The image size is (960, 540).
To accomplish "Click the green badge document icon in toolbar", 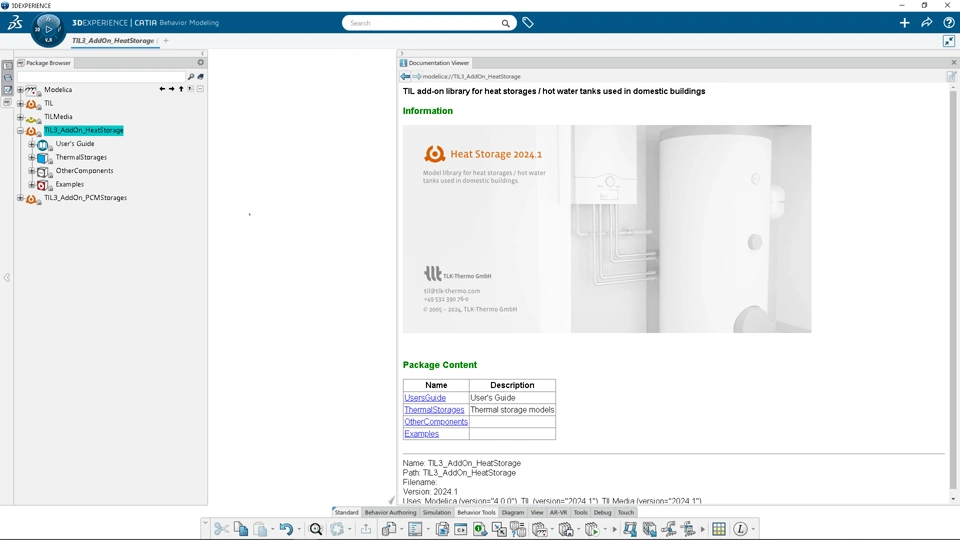I will point(479,529).
